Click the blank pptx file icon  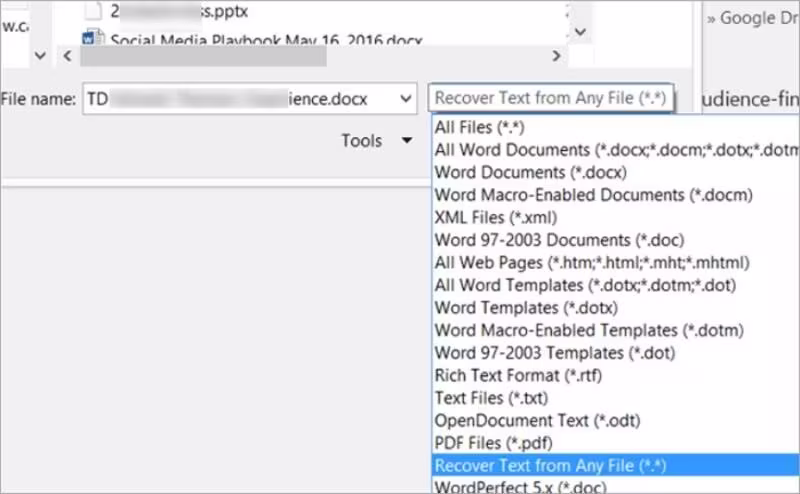coord(93,10)
